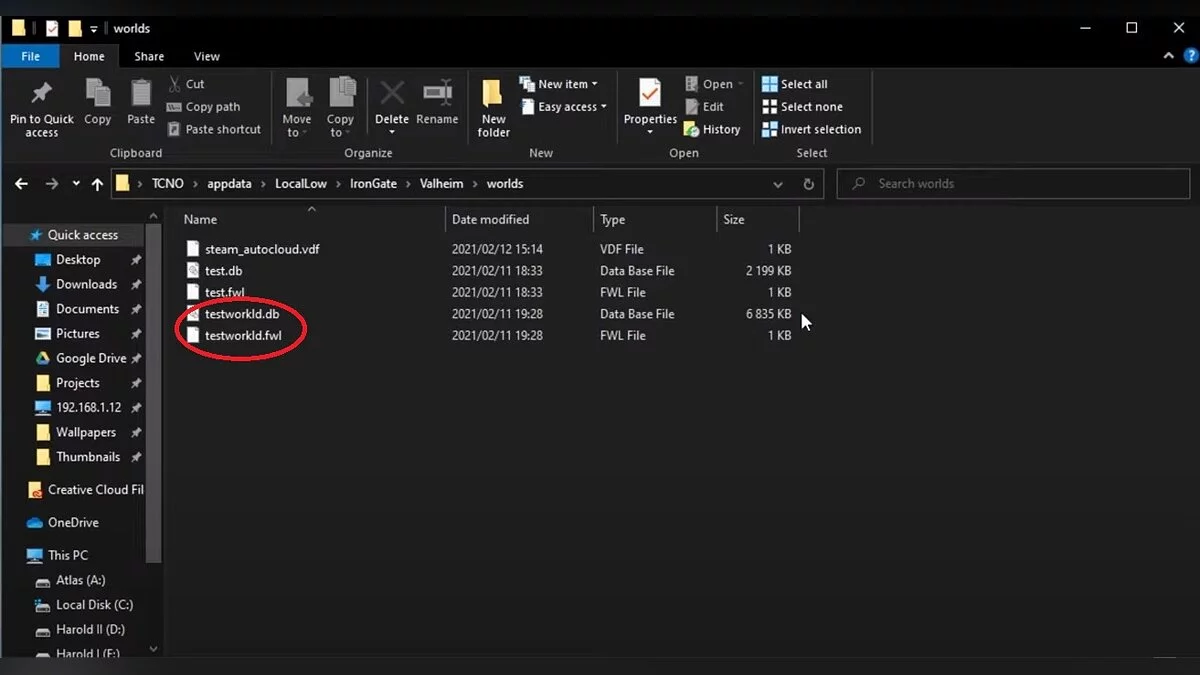Image resolution: width=1200 pixels, height=675 pixels.
Task: Refresh the current folder view
Action: (x=809, y=184)
